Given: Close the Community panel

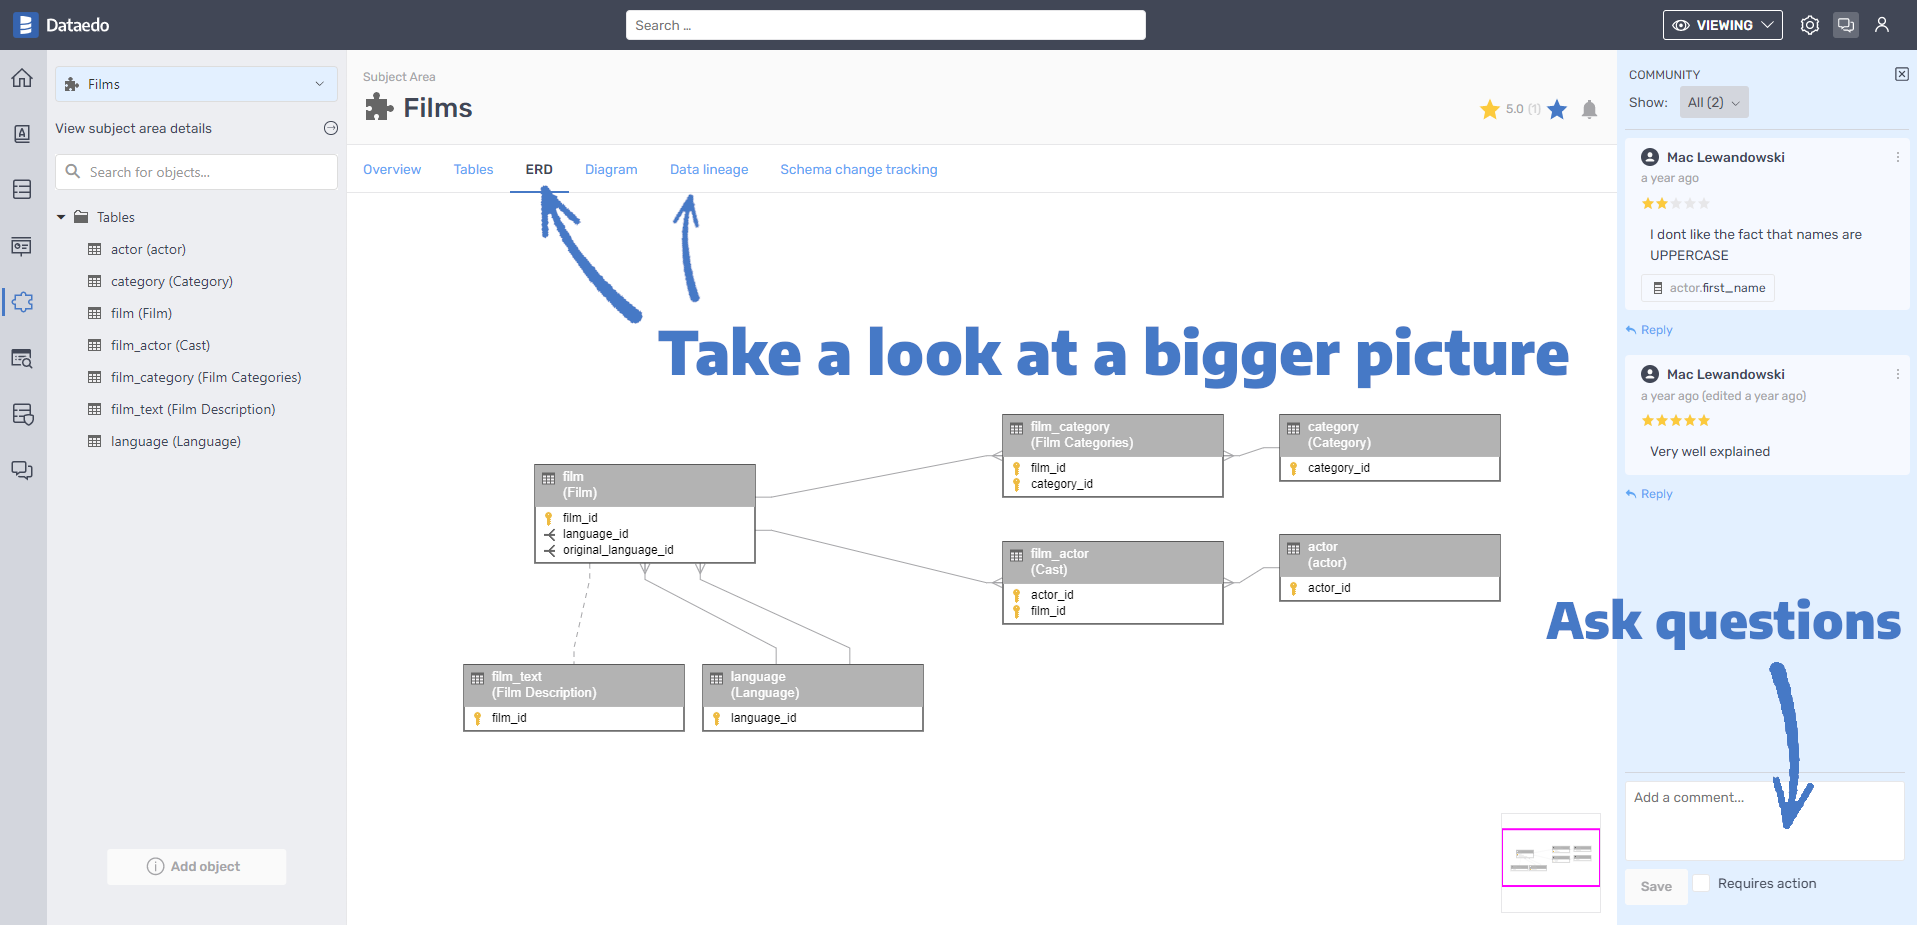Looking at the screenshot, I should [1901, 74].
